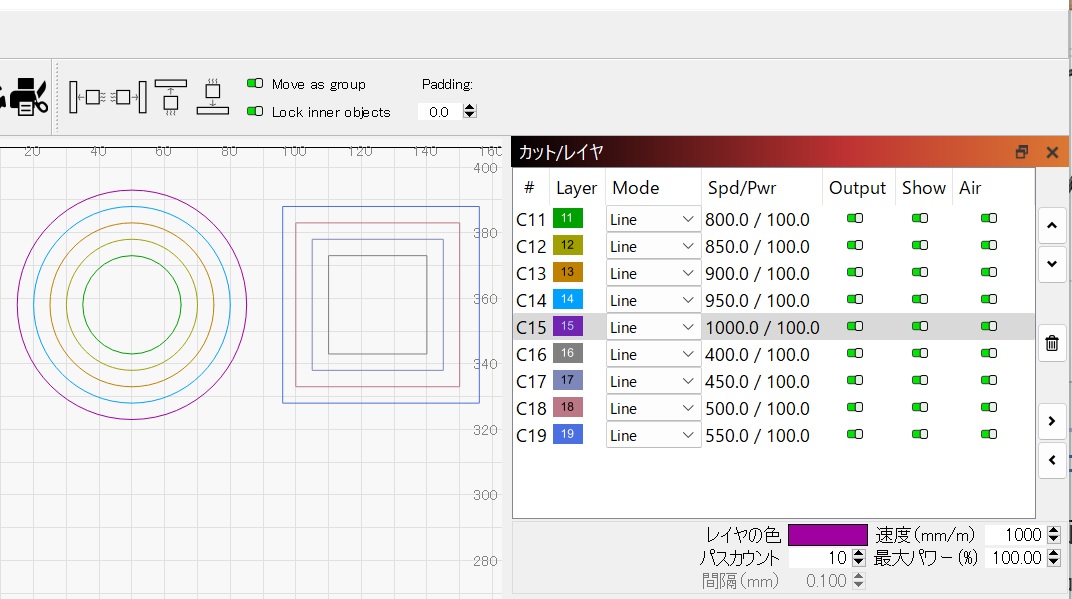Click the print and cut icon

point(26,97)
